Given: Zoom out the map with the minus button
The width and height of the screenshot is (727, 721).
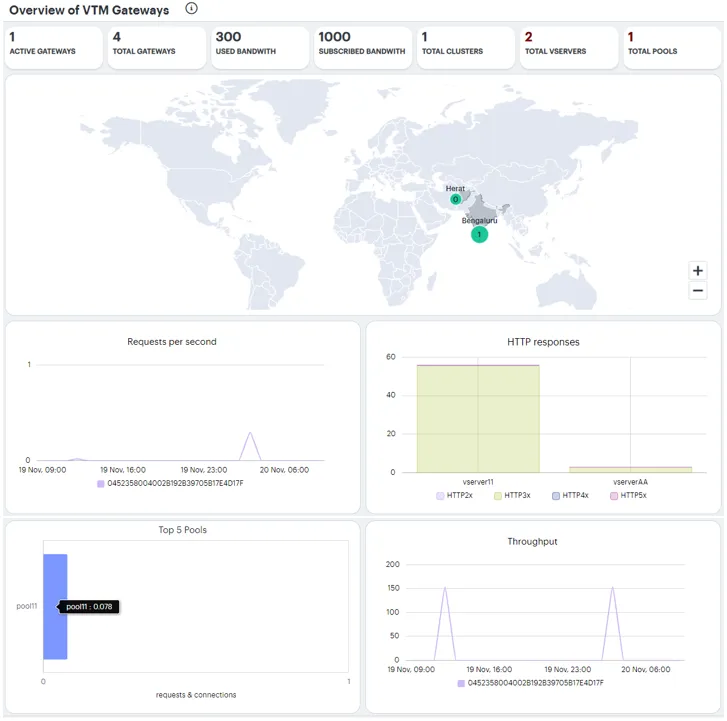Looking at the screenshot, I should pos(697,291).
